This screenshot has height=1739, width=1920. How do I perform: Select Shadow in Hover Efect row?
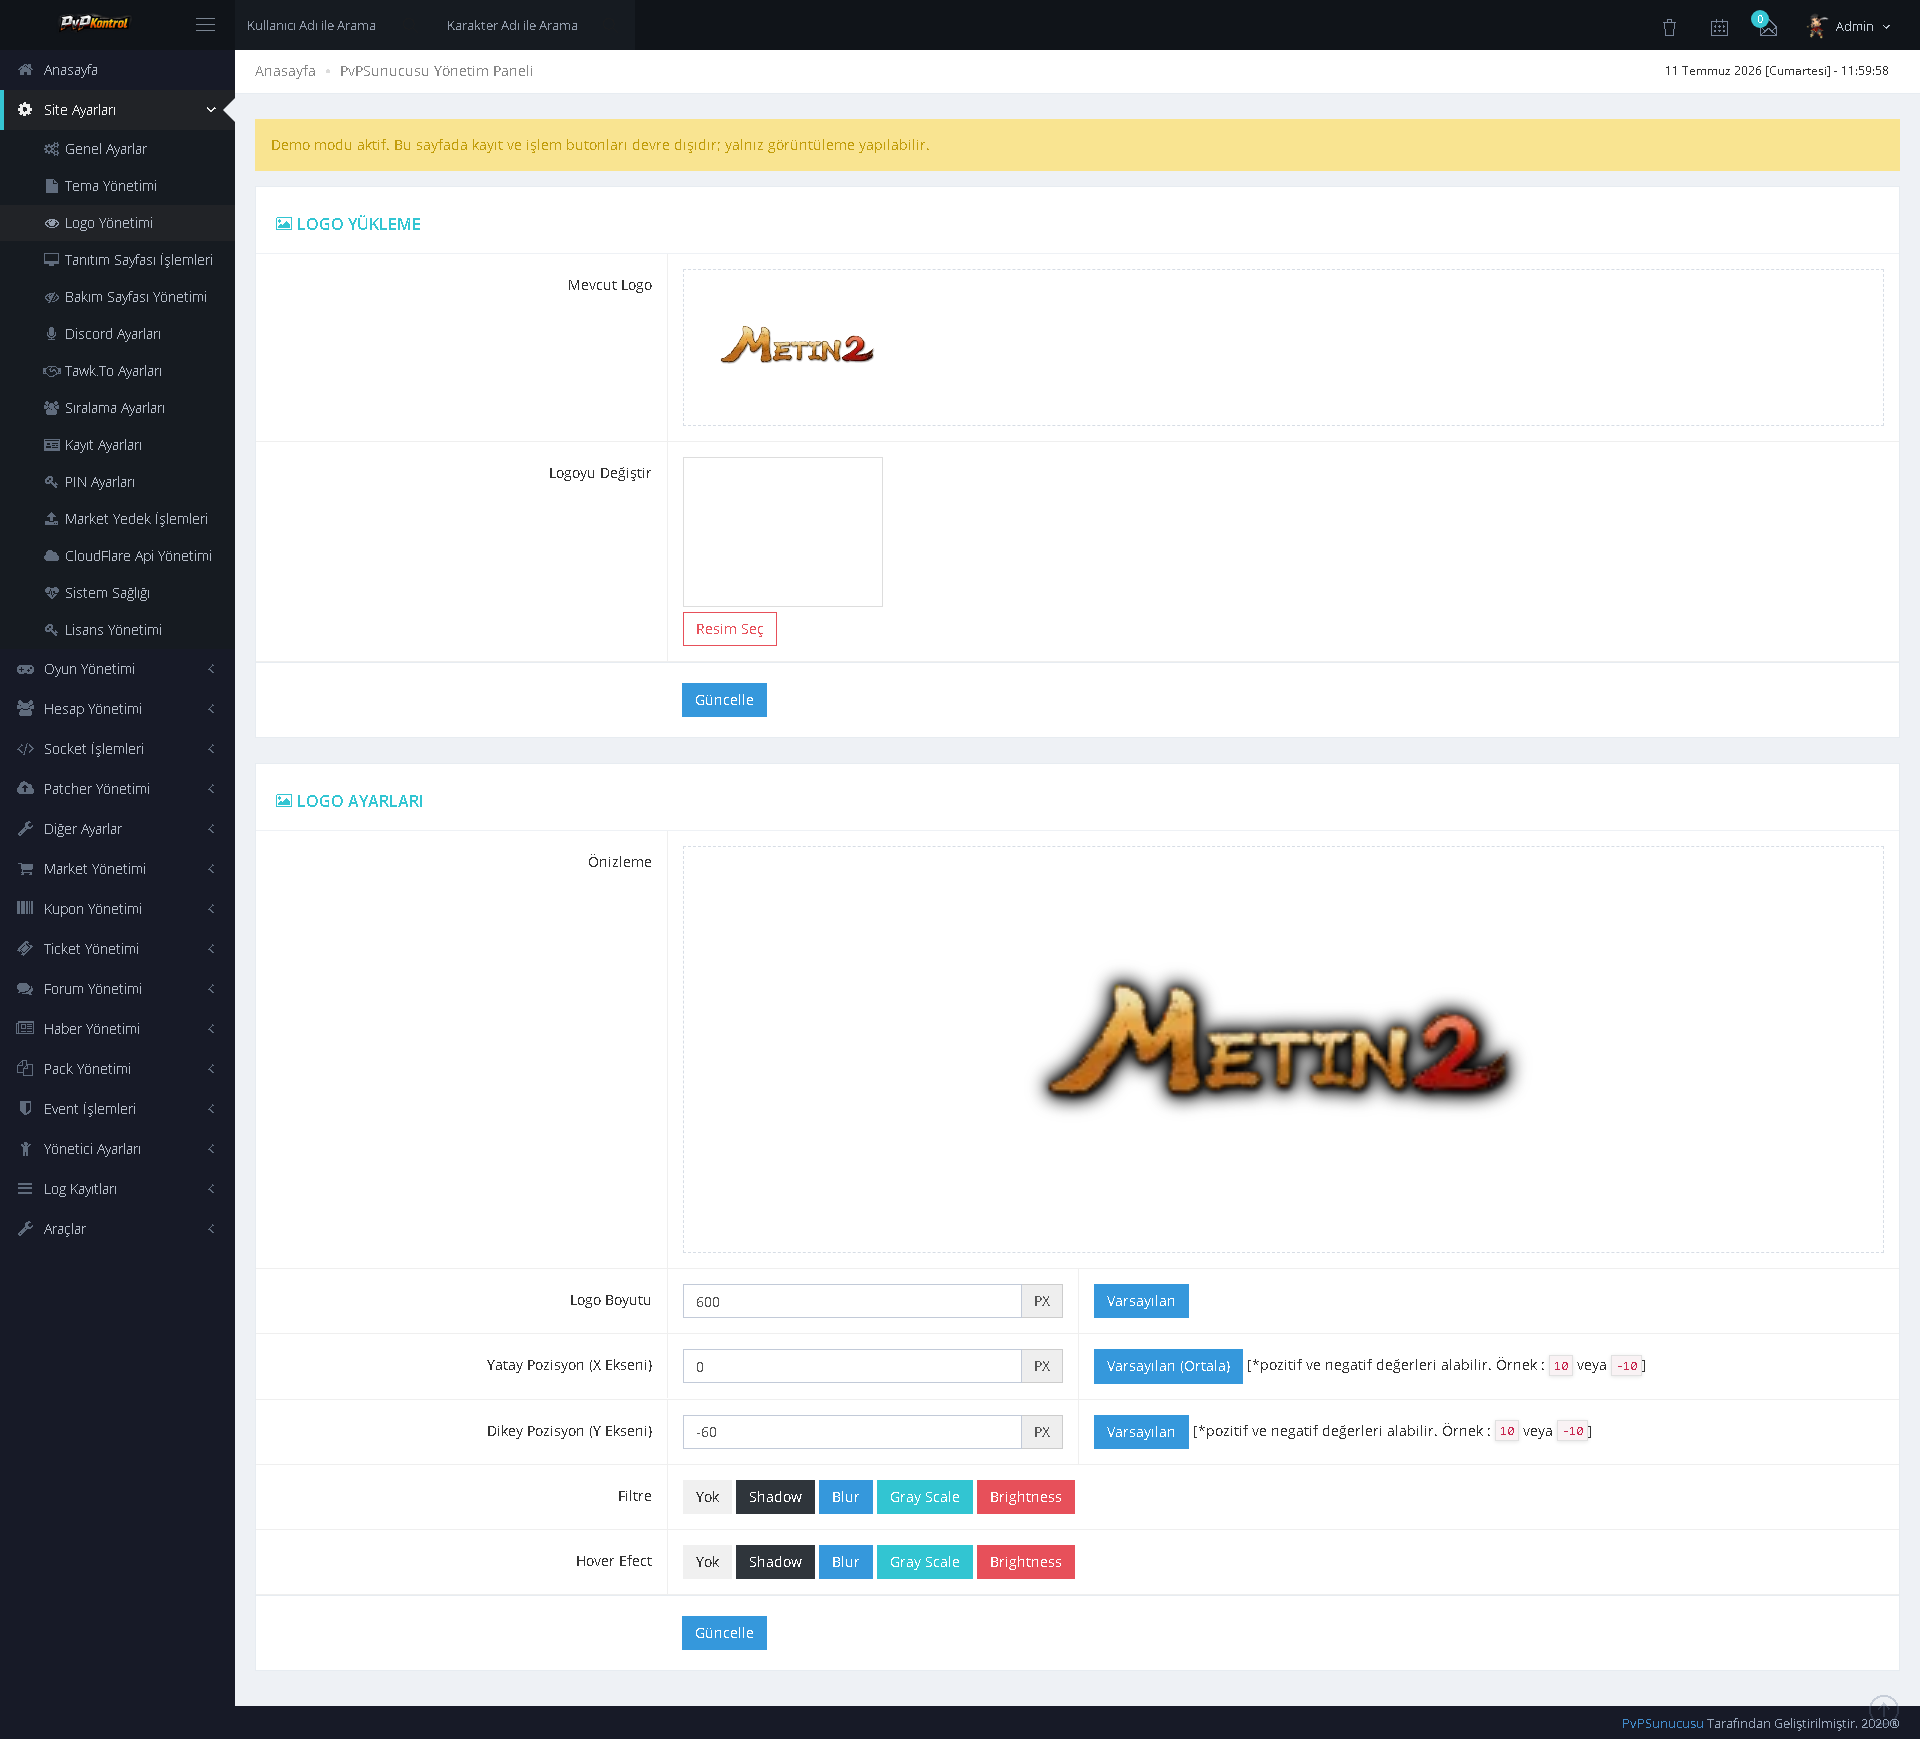[775, 1562]
